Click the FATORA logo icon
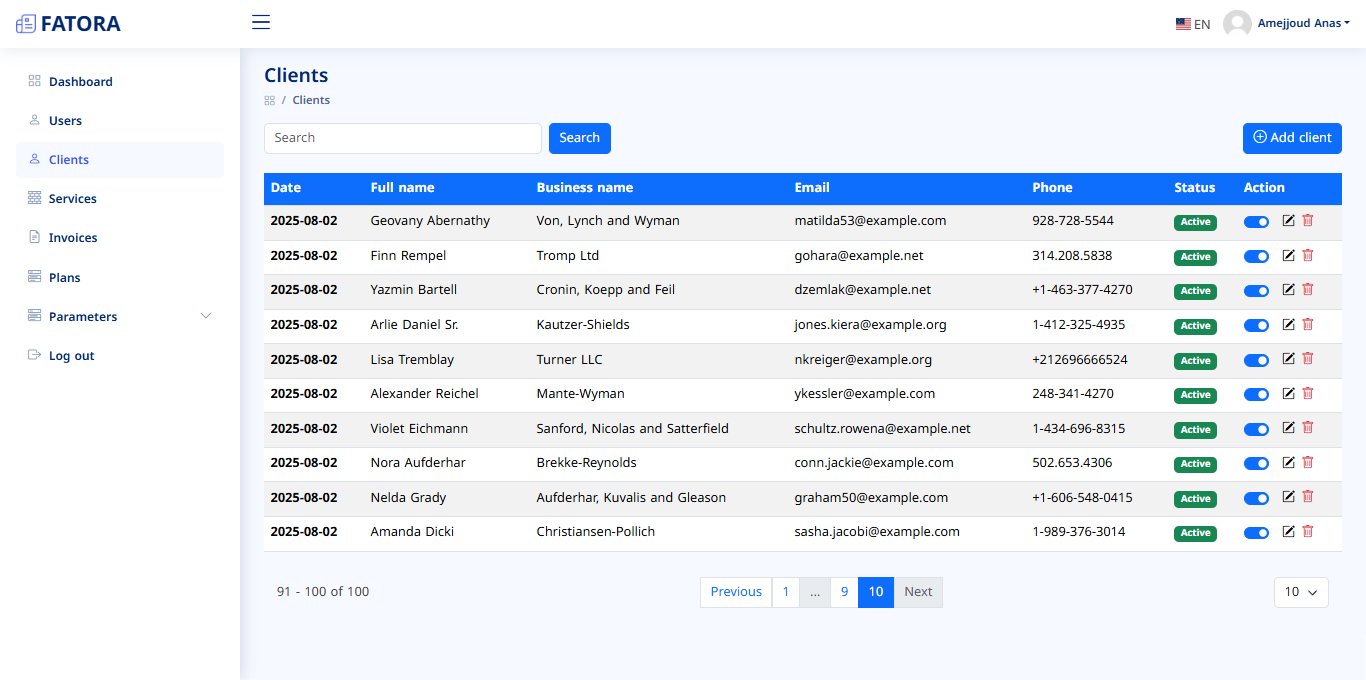Viewport: 1366px width, 680px height. (x=26, y=24)
